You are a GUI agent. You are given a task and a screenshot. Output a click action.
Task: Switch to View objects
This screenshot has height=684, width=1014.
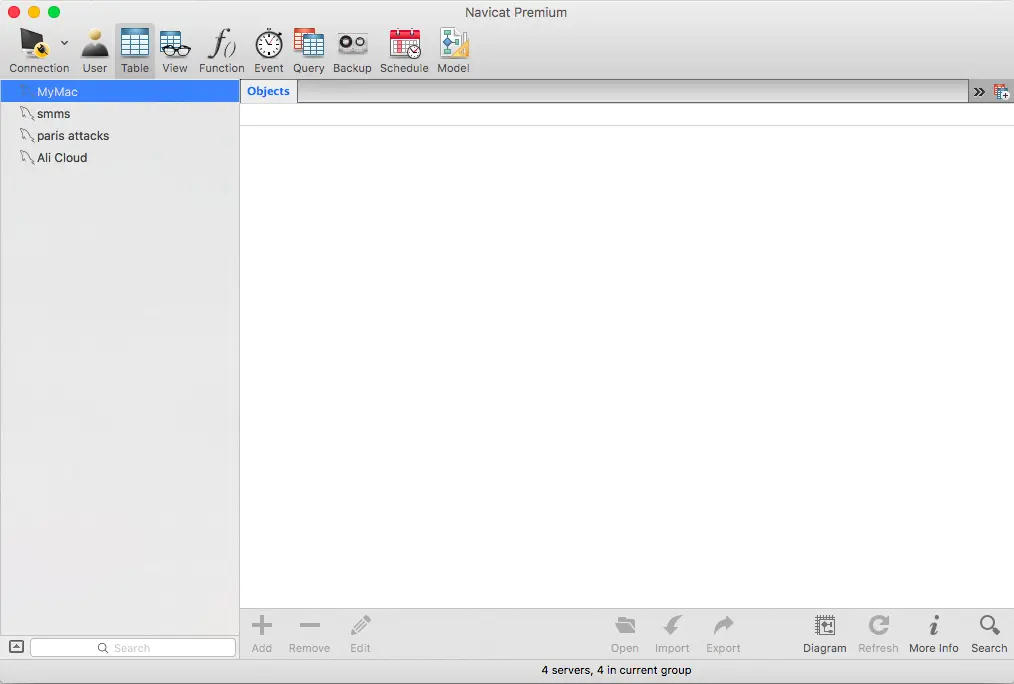tap(175, 50)
